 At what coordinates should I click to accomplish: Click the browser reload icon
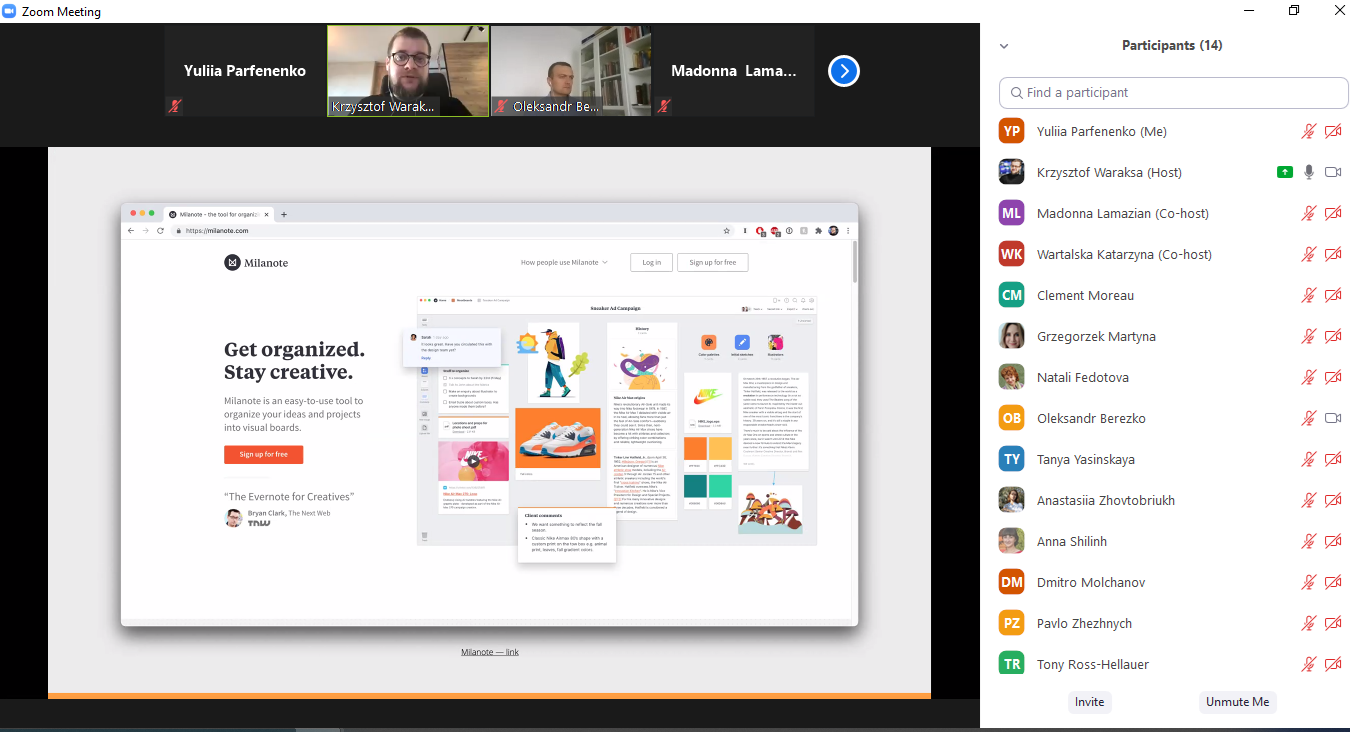point(160,230)
